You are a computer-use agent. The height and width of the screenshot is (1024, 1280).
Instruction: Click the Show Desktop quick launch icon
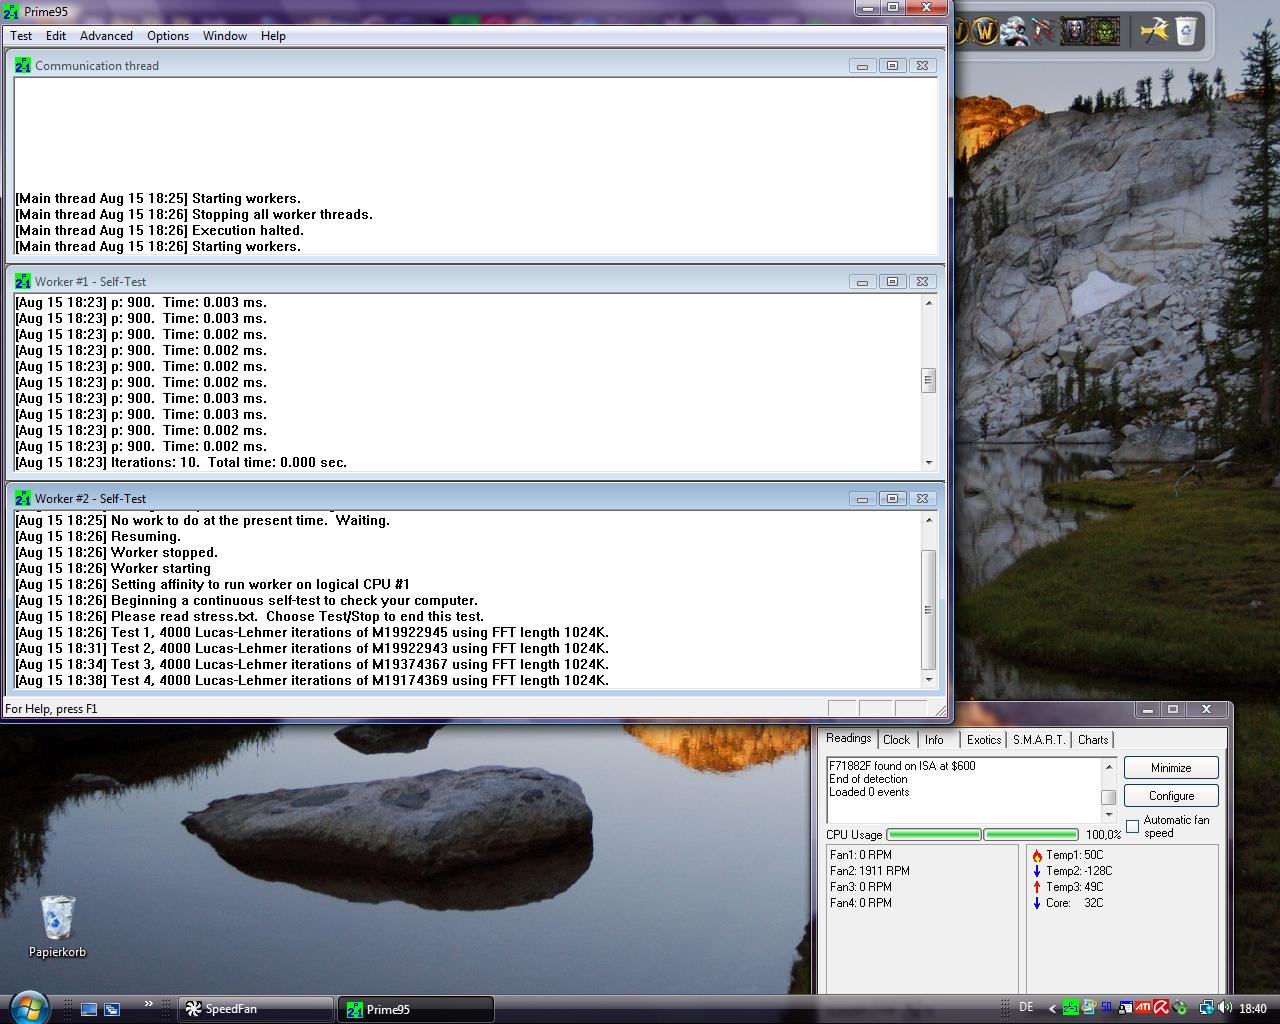coord(89,1009)
